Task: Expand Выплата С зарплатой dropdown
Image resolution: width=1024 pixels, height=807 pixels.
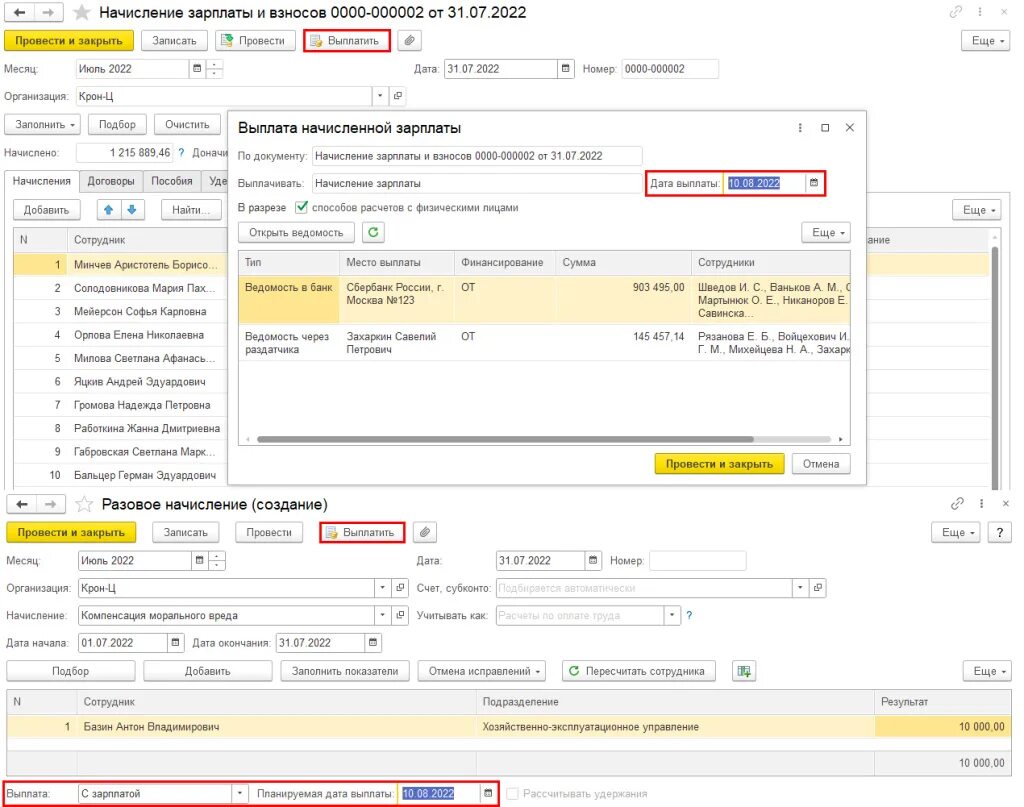Action: tap(240, 793)
